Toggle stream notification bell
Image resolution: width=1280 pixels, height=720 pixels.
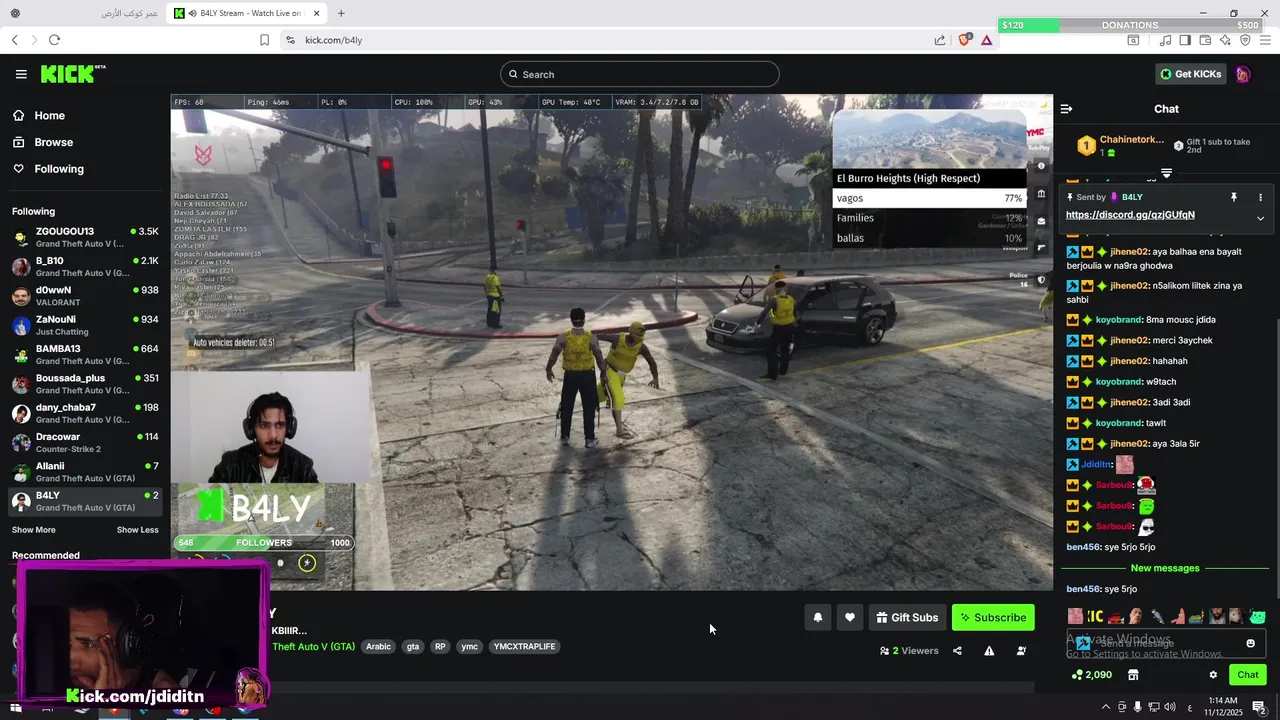(817, 618)
